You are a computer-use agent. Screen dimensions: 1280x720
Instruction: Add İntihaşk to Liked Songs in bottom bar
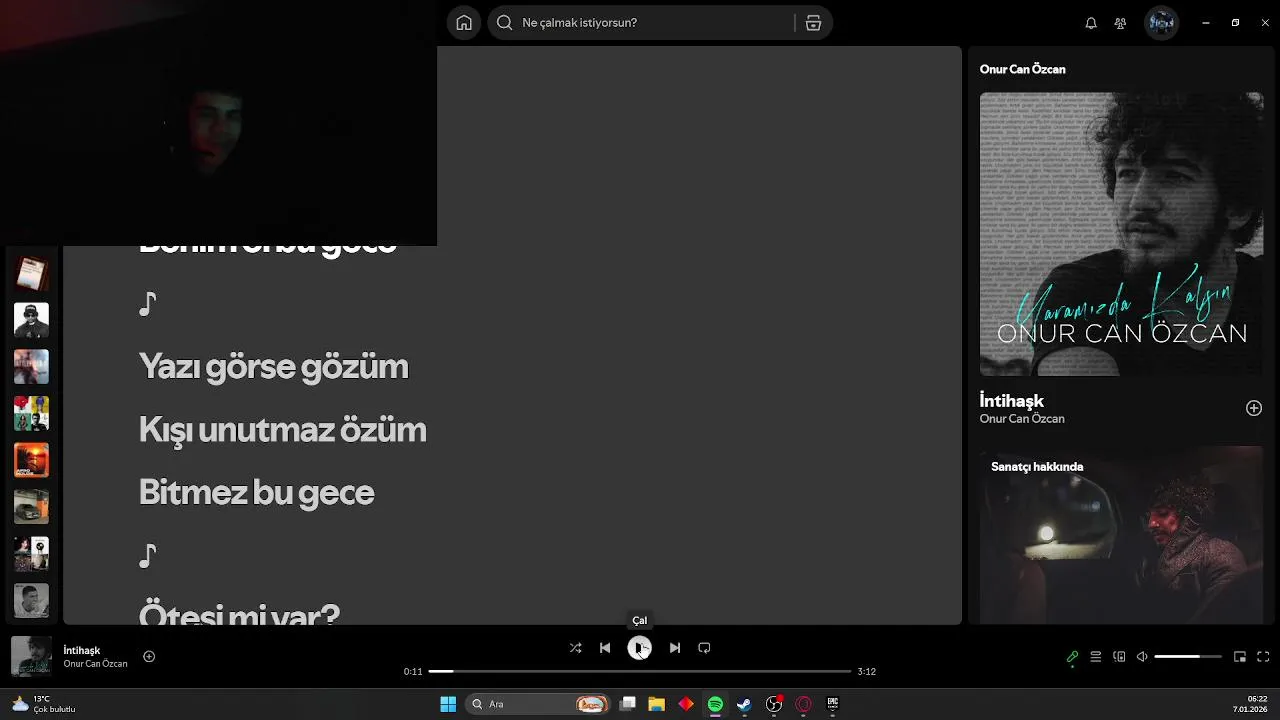pos(149,657)
